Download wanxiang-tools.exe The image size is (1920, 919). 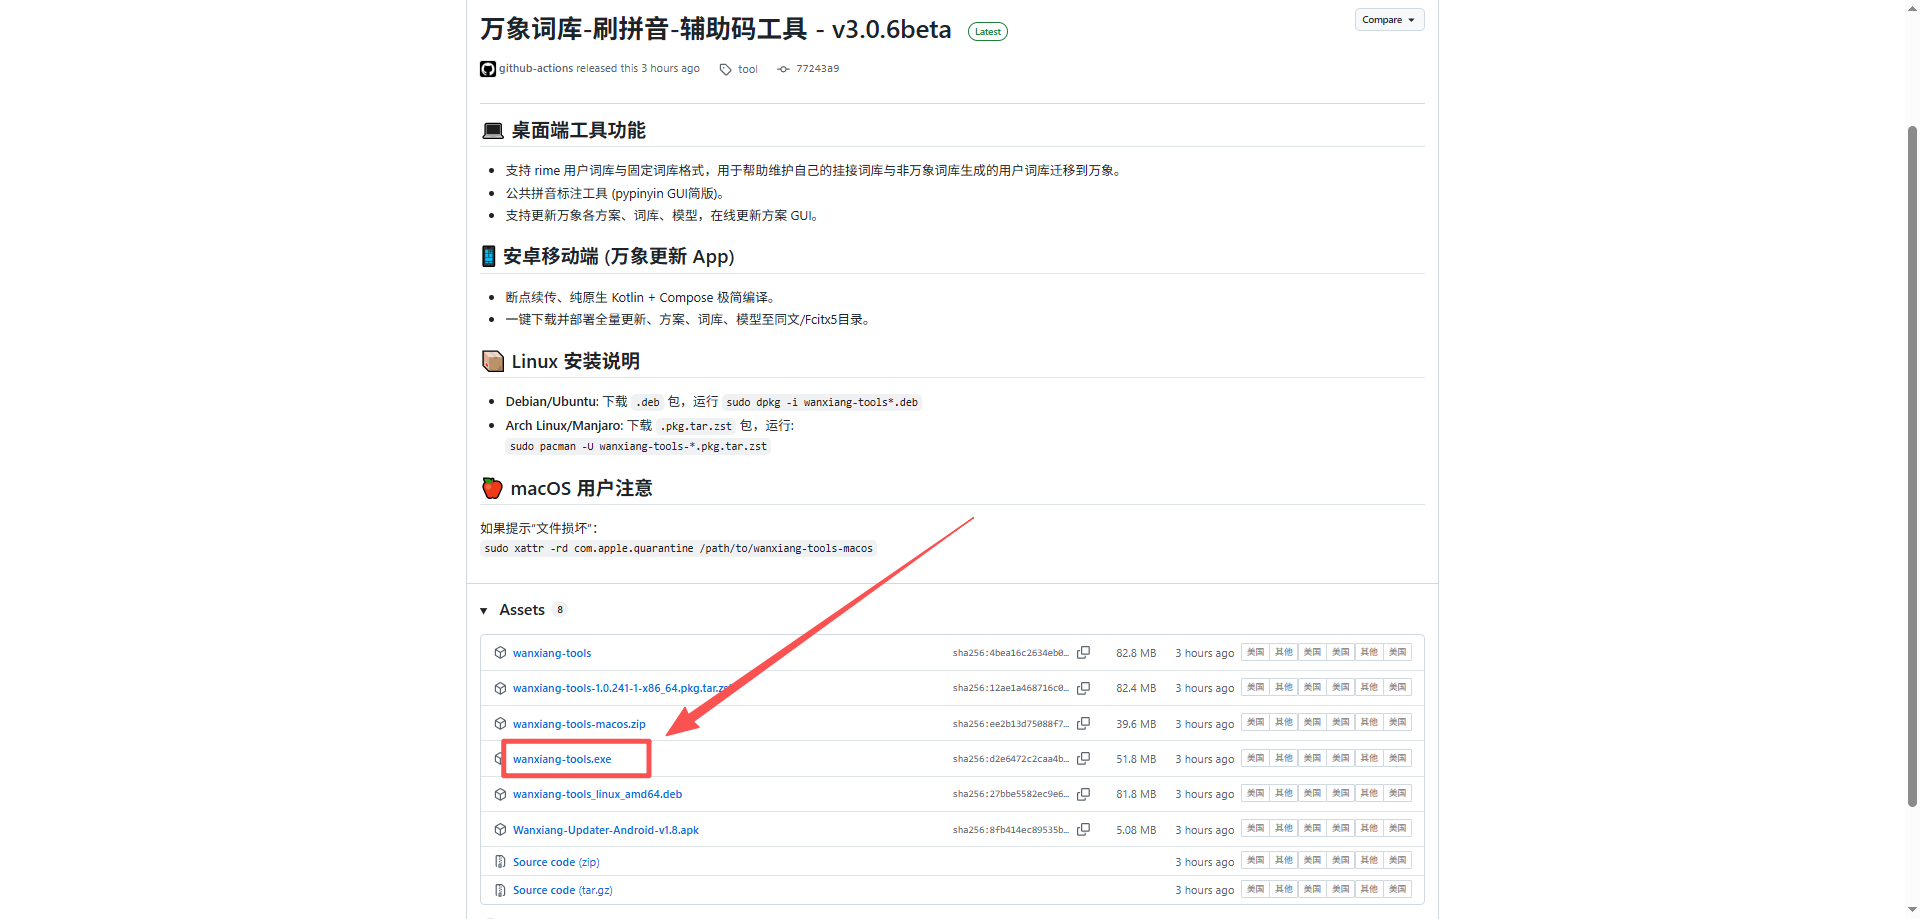pyautogui.click(x=562, y=759)
